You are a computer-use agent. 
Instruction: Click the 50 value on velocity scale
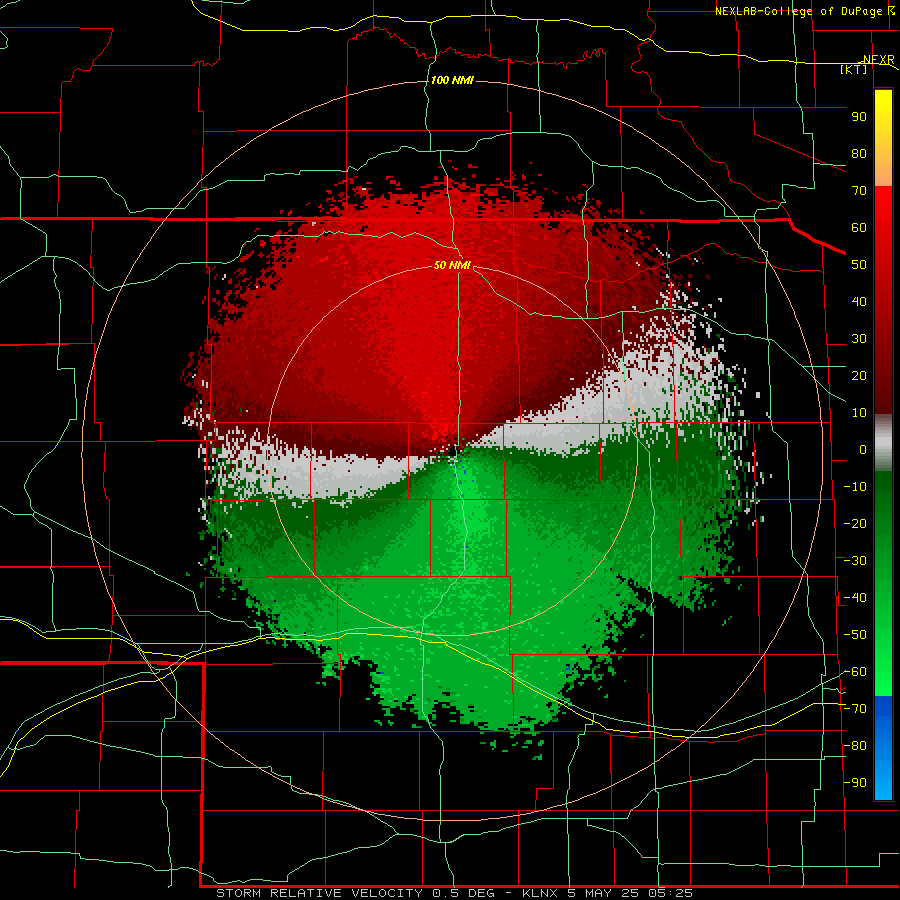(859, 265)
